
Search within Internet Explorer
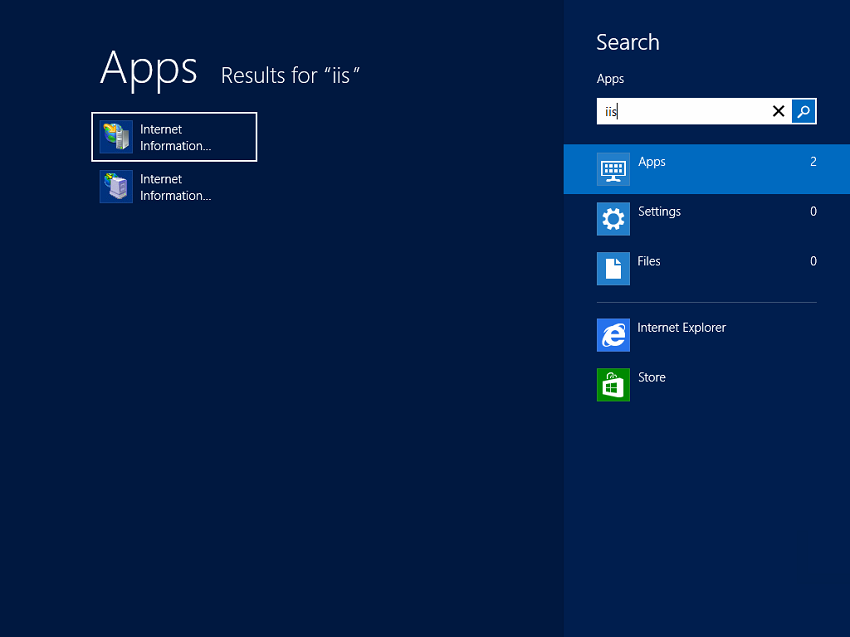[682, 327]
